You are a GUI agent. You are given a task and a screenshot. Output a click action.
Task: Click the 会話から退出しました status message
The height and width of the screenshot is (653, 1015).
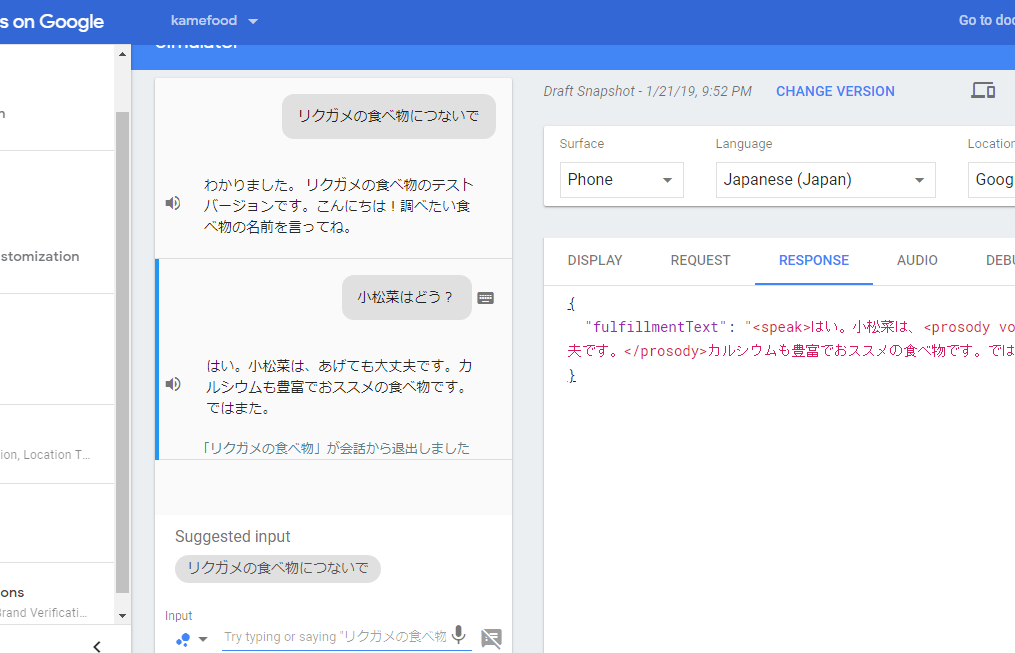(x=335, y=448)
